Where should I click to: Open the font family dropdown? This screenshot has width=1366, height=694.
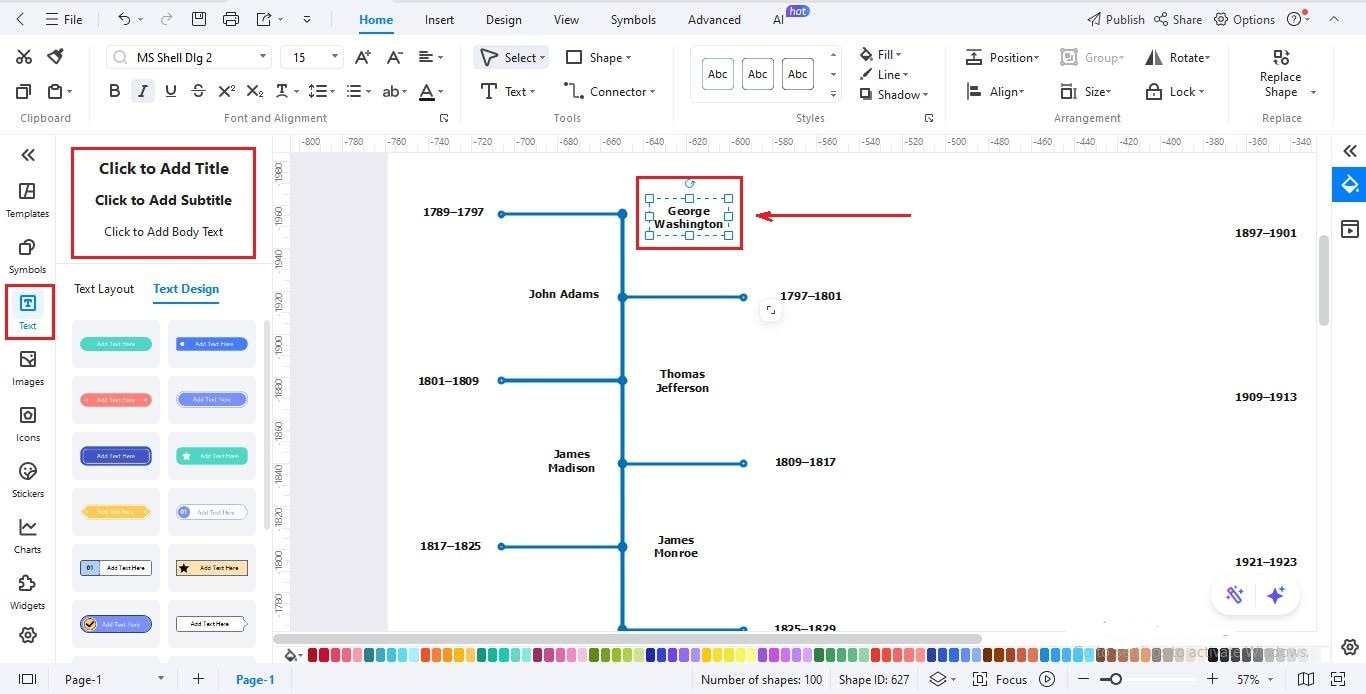pos(263,56)
